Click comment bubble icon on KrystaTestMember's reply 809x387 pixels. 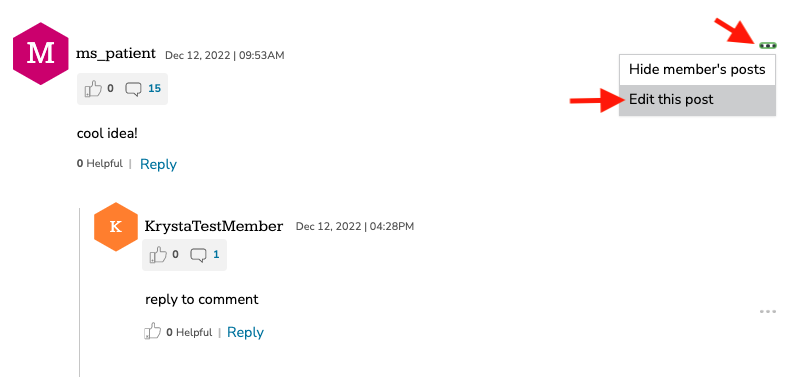tap(199, 255)
